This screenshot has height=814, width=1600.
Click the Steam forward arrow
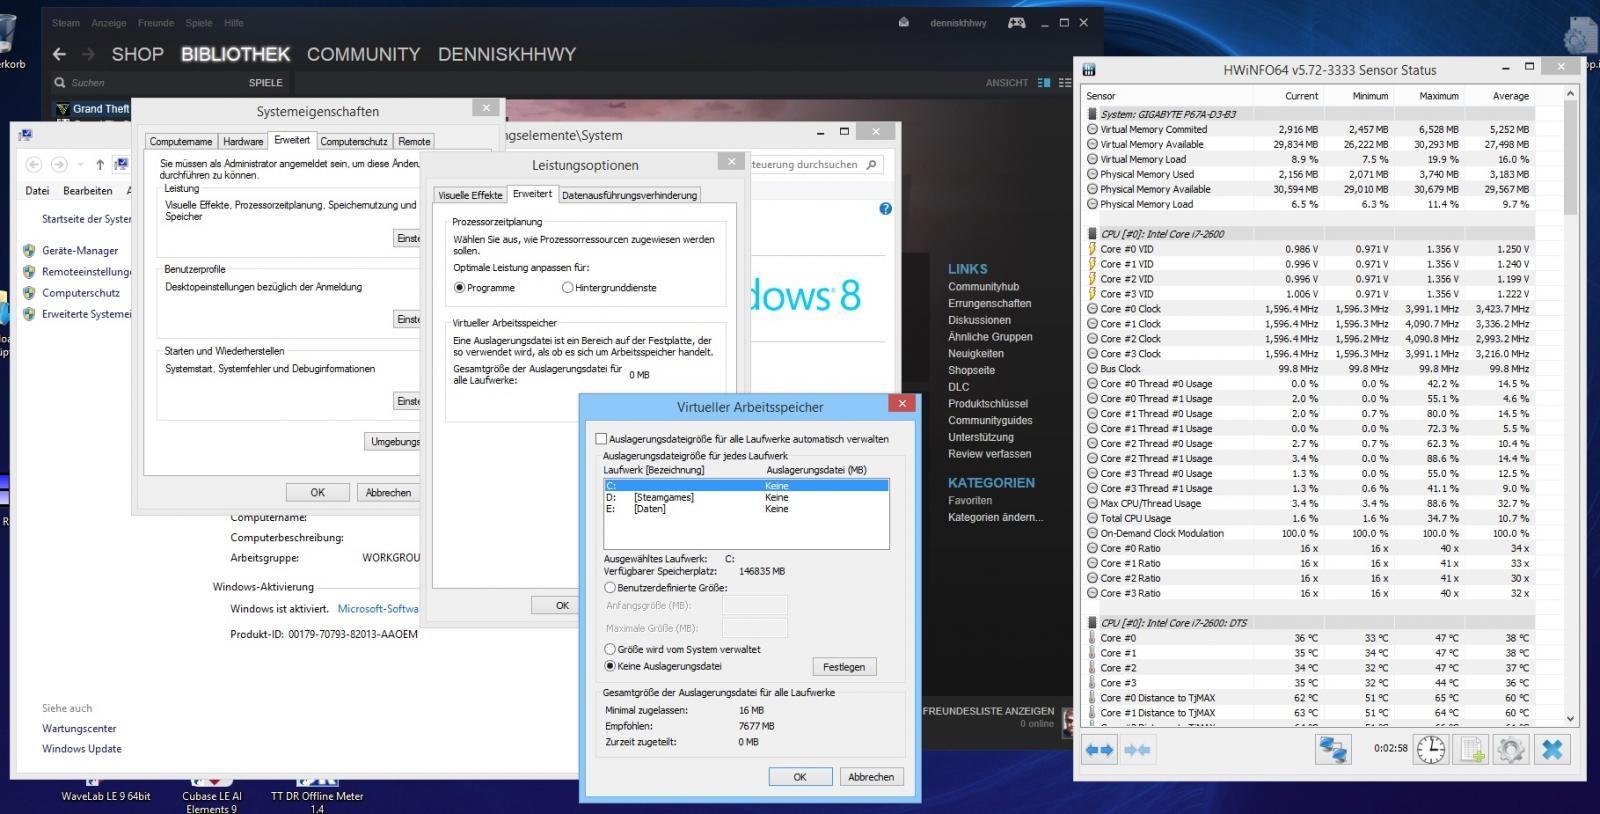pyautogui.click(x=88, y=54)
